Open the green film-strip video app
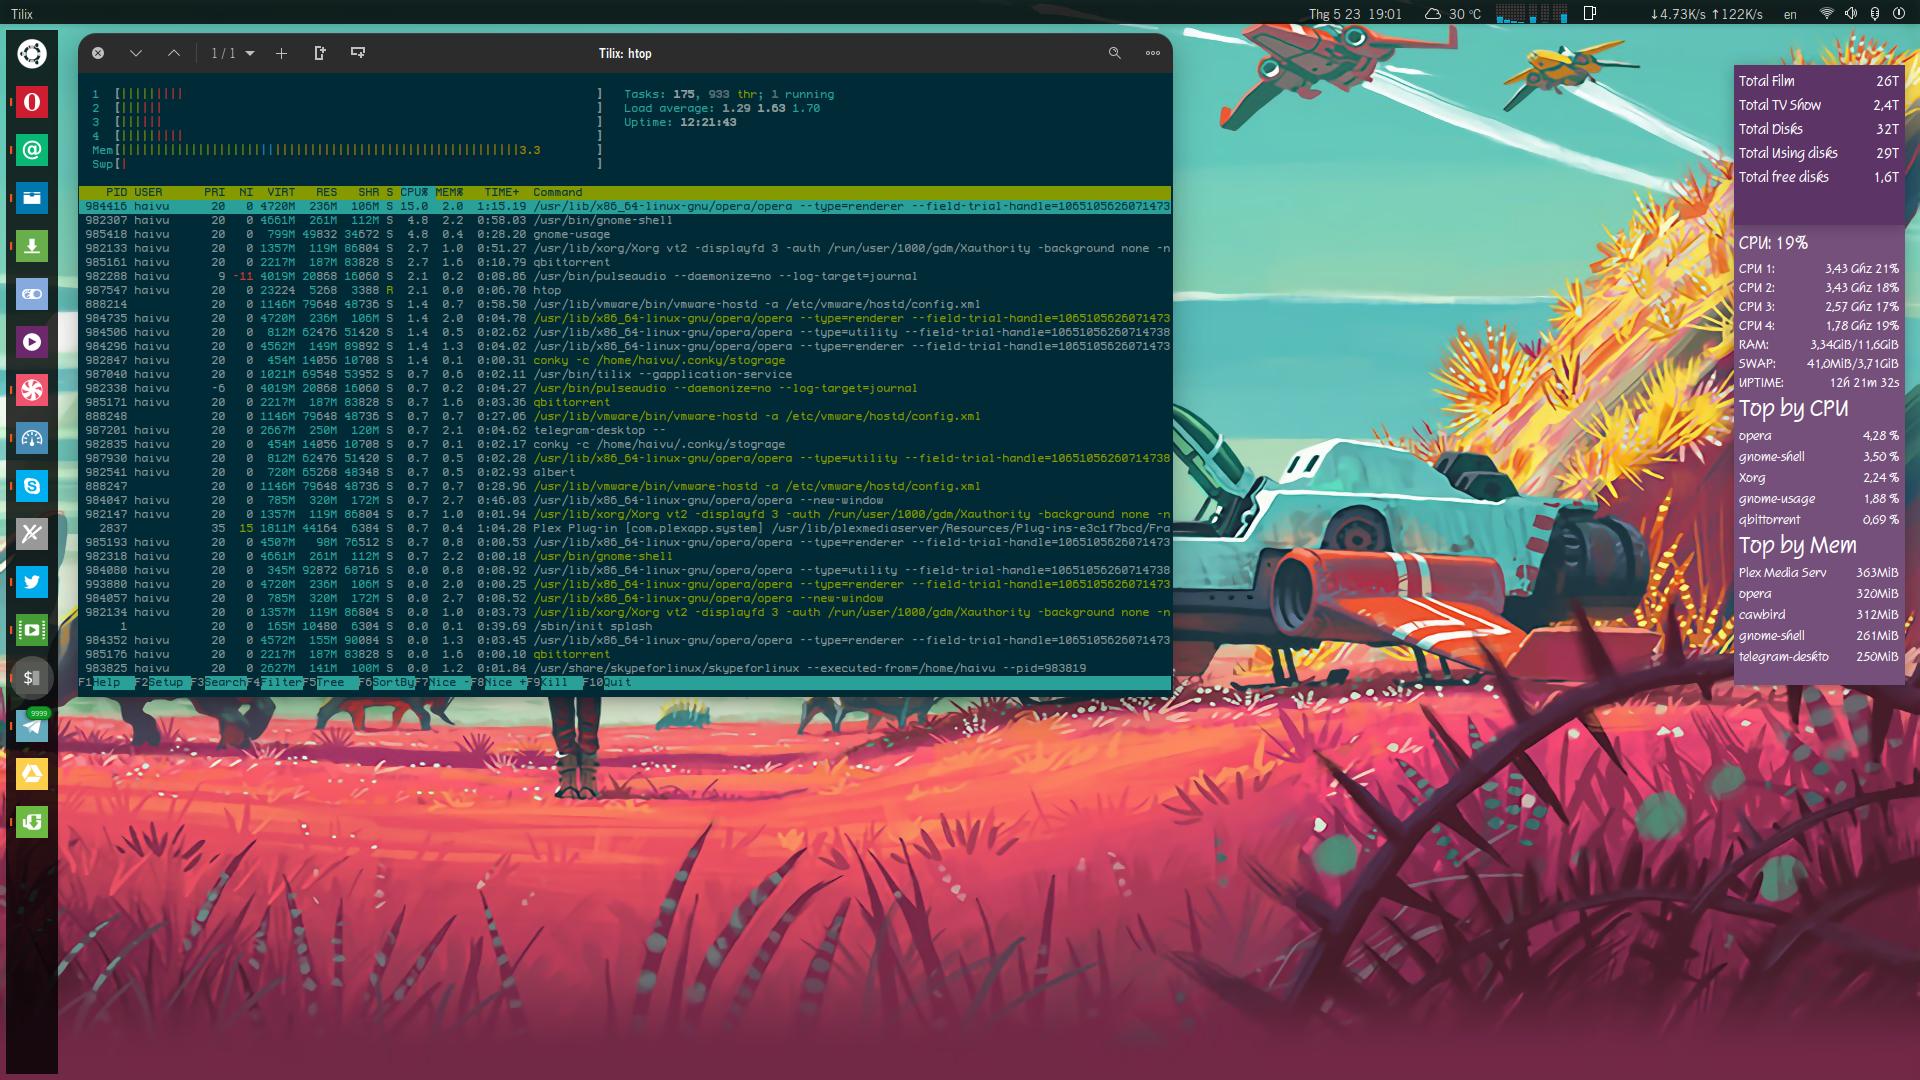Image resolution: width=1920 pixels, height=1080 pixels. [x=32, y=630]
